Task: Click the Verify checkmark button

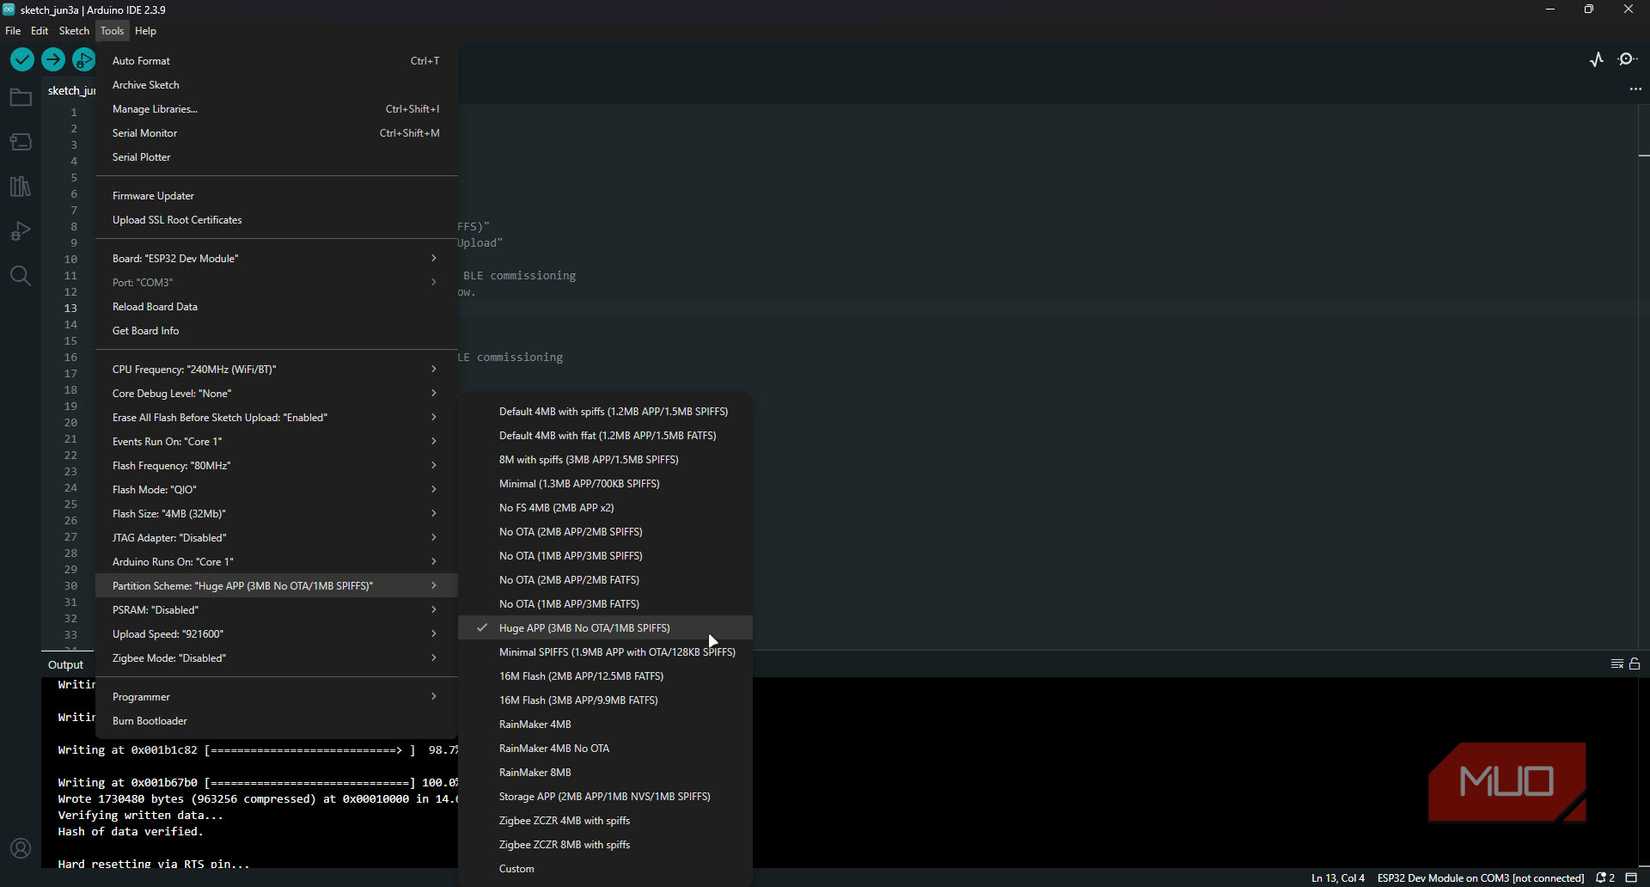Action: [22, 60]
